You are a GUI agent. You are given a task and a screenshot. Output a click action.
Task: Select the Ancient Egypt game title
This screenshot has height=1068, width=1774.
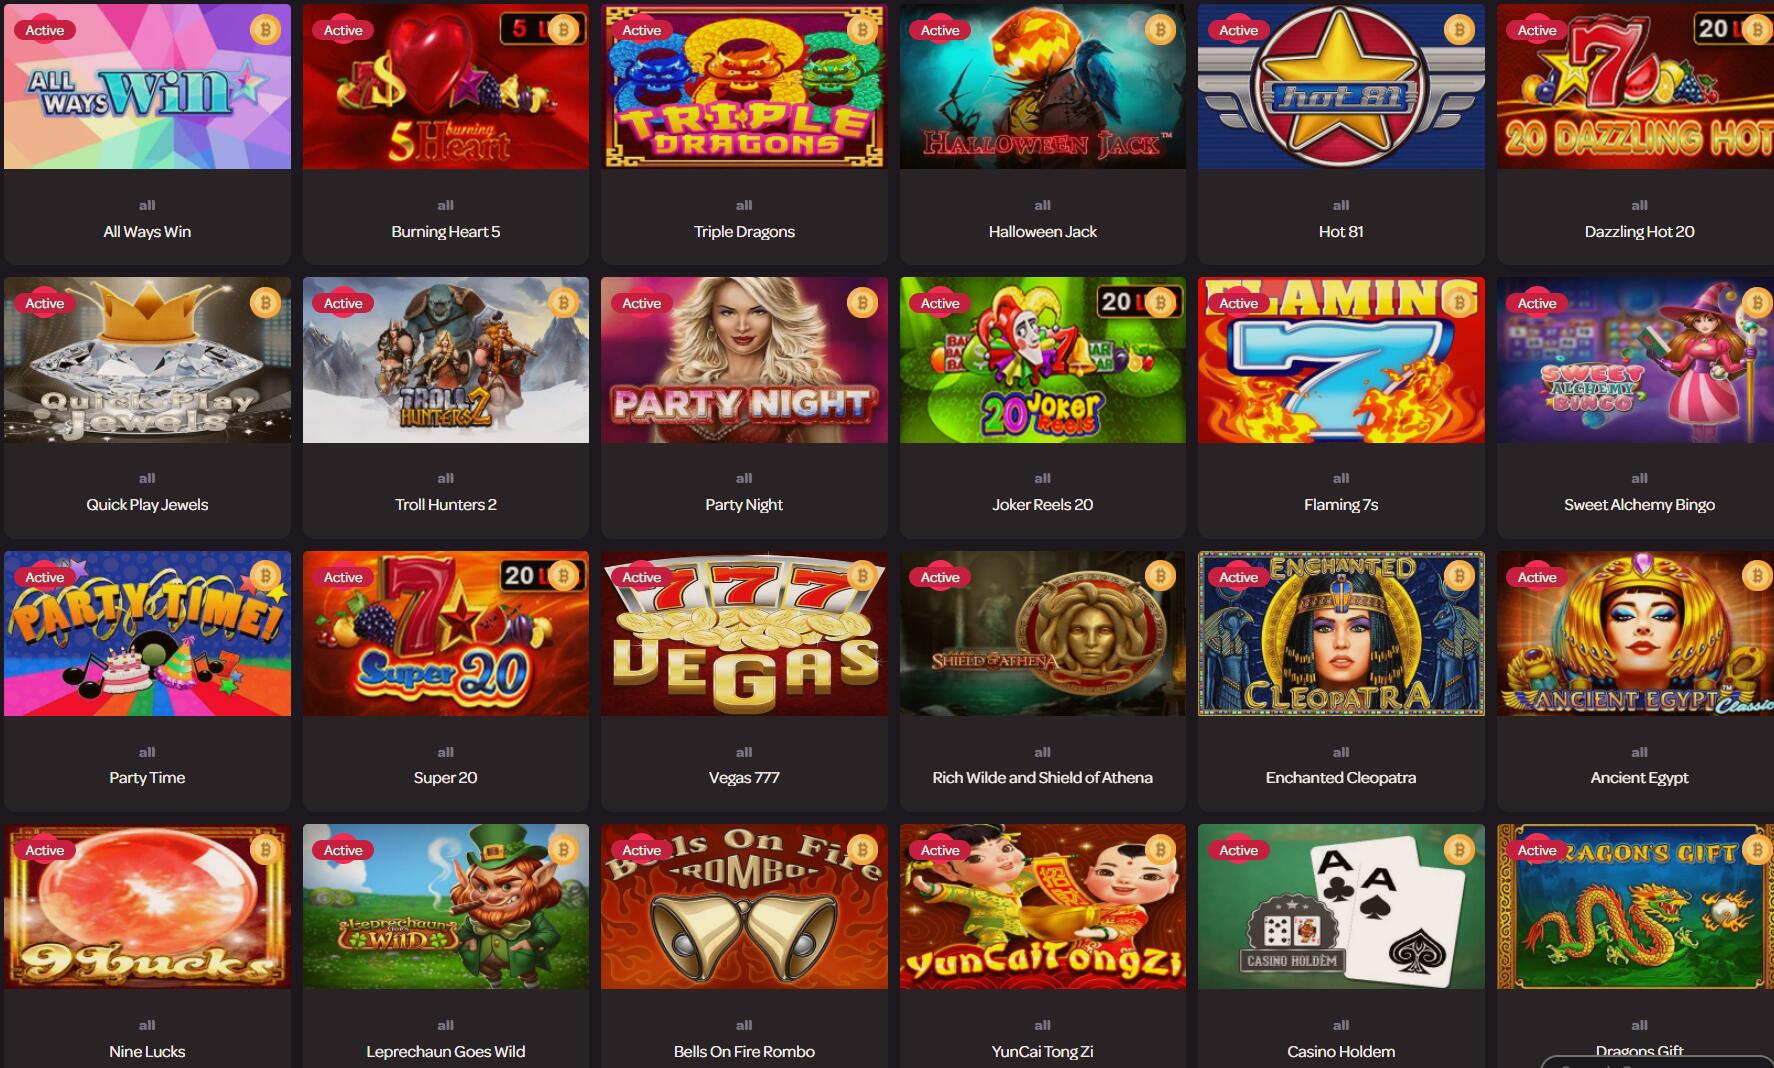click(1639, 777)
